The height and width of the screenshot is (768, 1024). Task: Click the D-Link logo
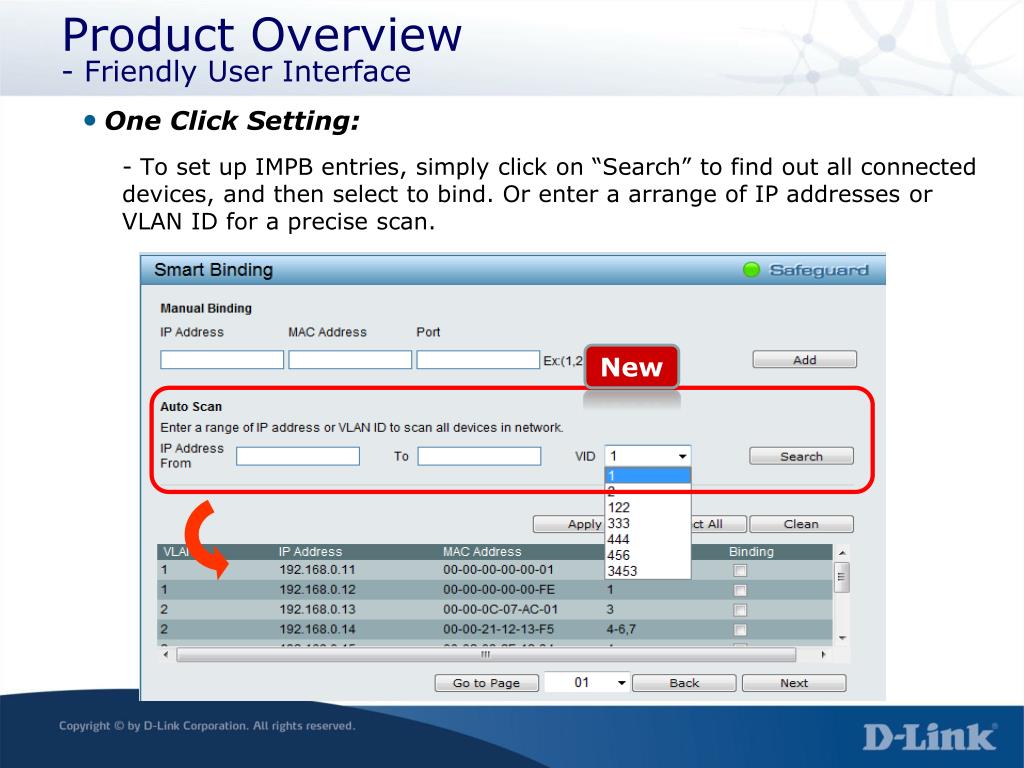click(930, 737)
